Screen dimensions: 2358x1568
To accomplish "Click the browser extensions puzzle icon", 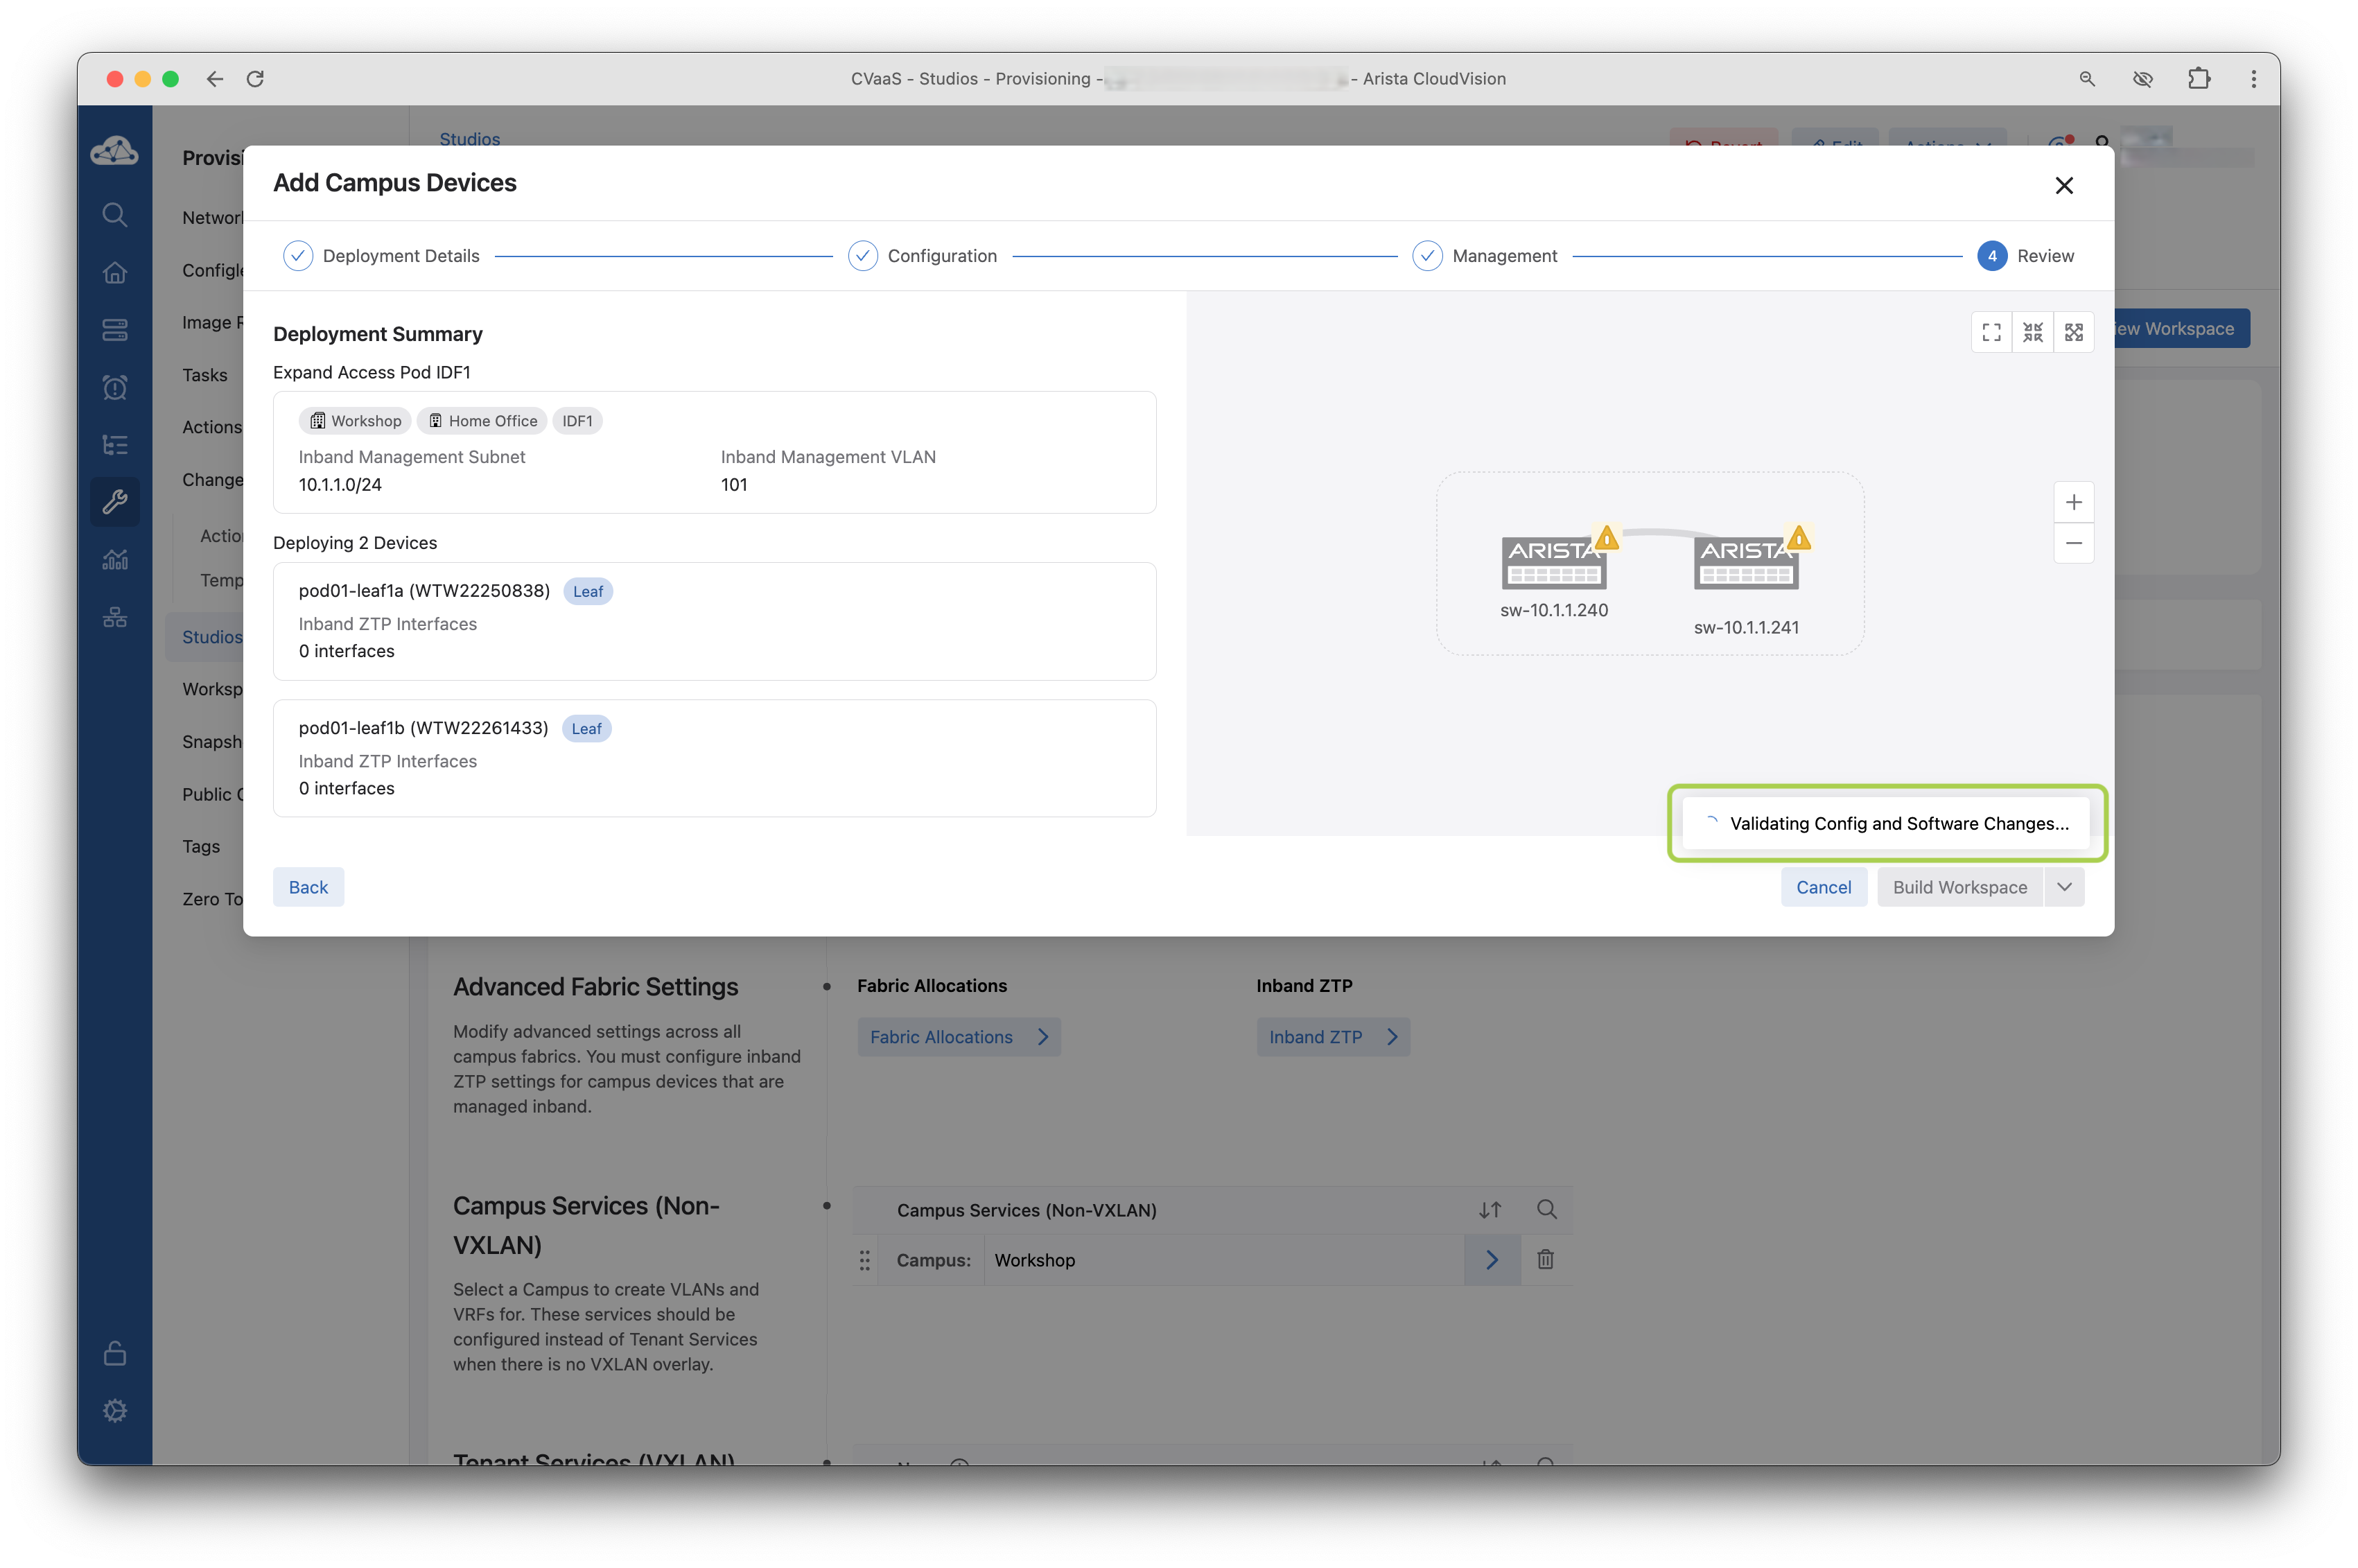I will (x=2198, y=79).
